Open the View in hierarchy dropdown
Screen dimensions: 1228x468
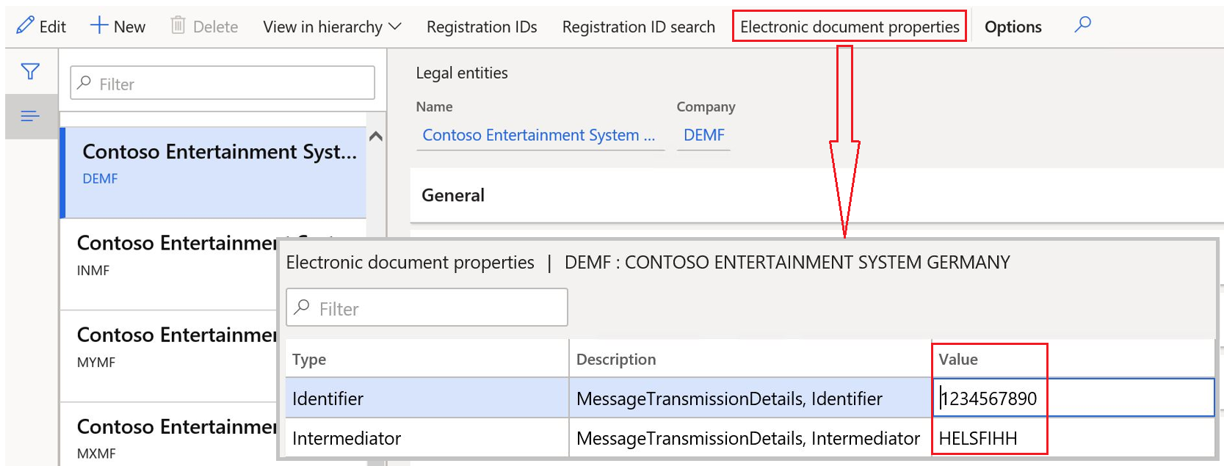(332, 26)
